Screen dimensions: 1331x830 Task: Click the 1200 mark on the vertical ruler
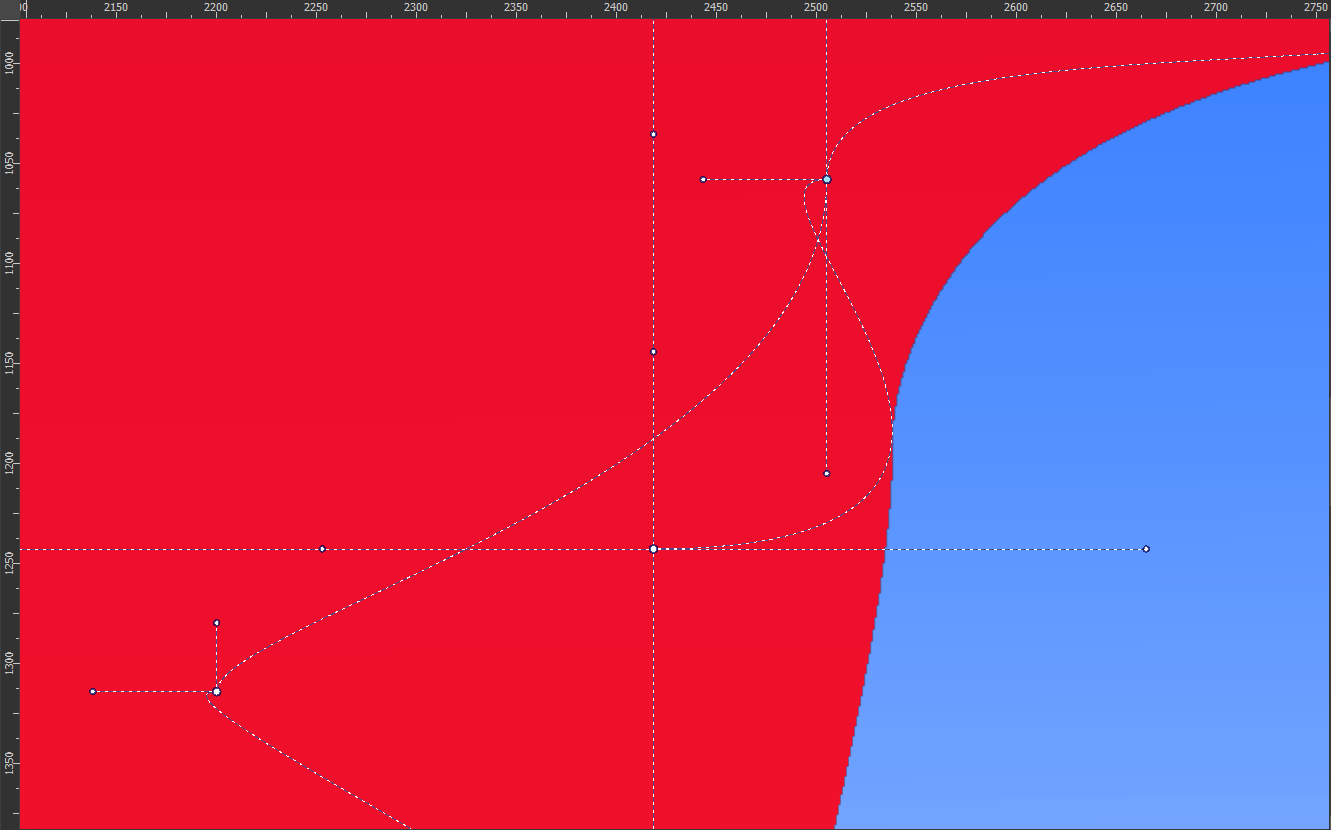pyautogui.click(x=9, y=461)
